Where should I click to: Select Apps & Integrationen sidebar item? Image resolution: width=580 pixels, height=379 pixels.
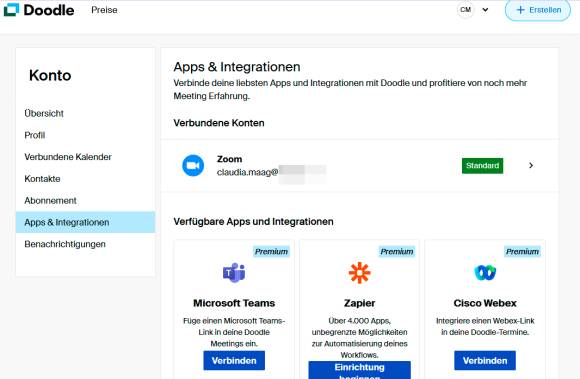click(85, 222)
